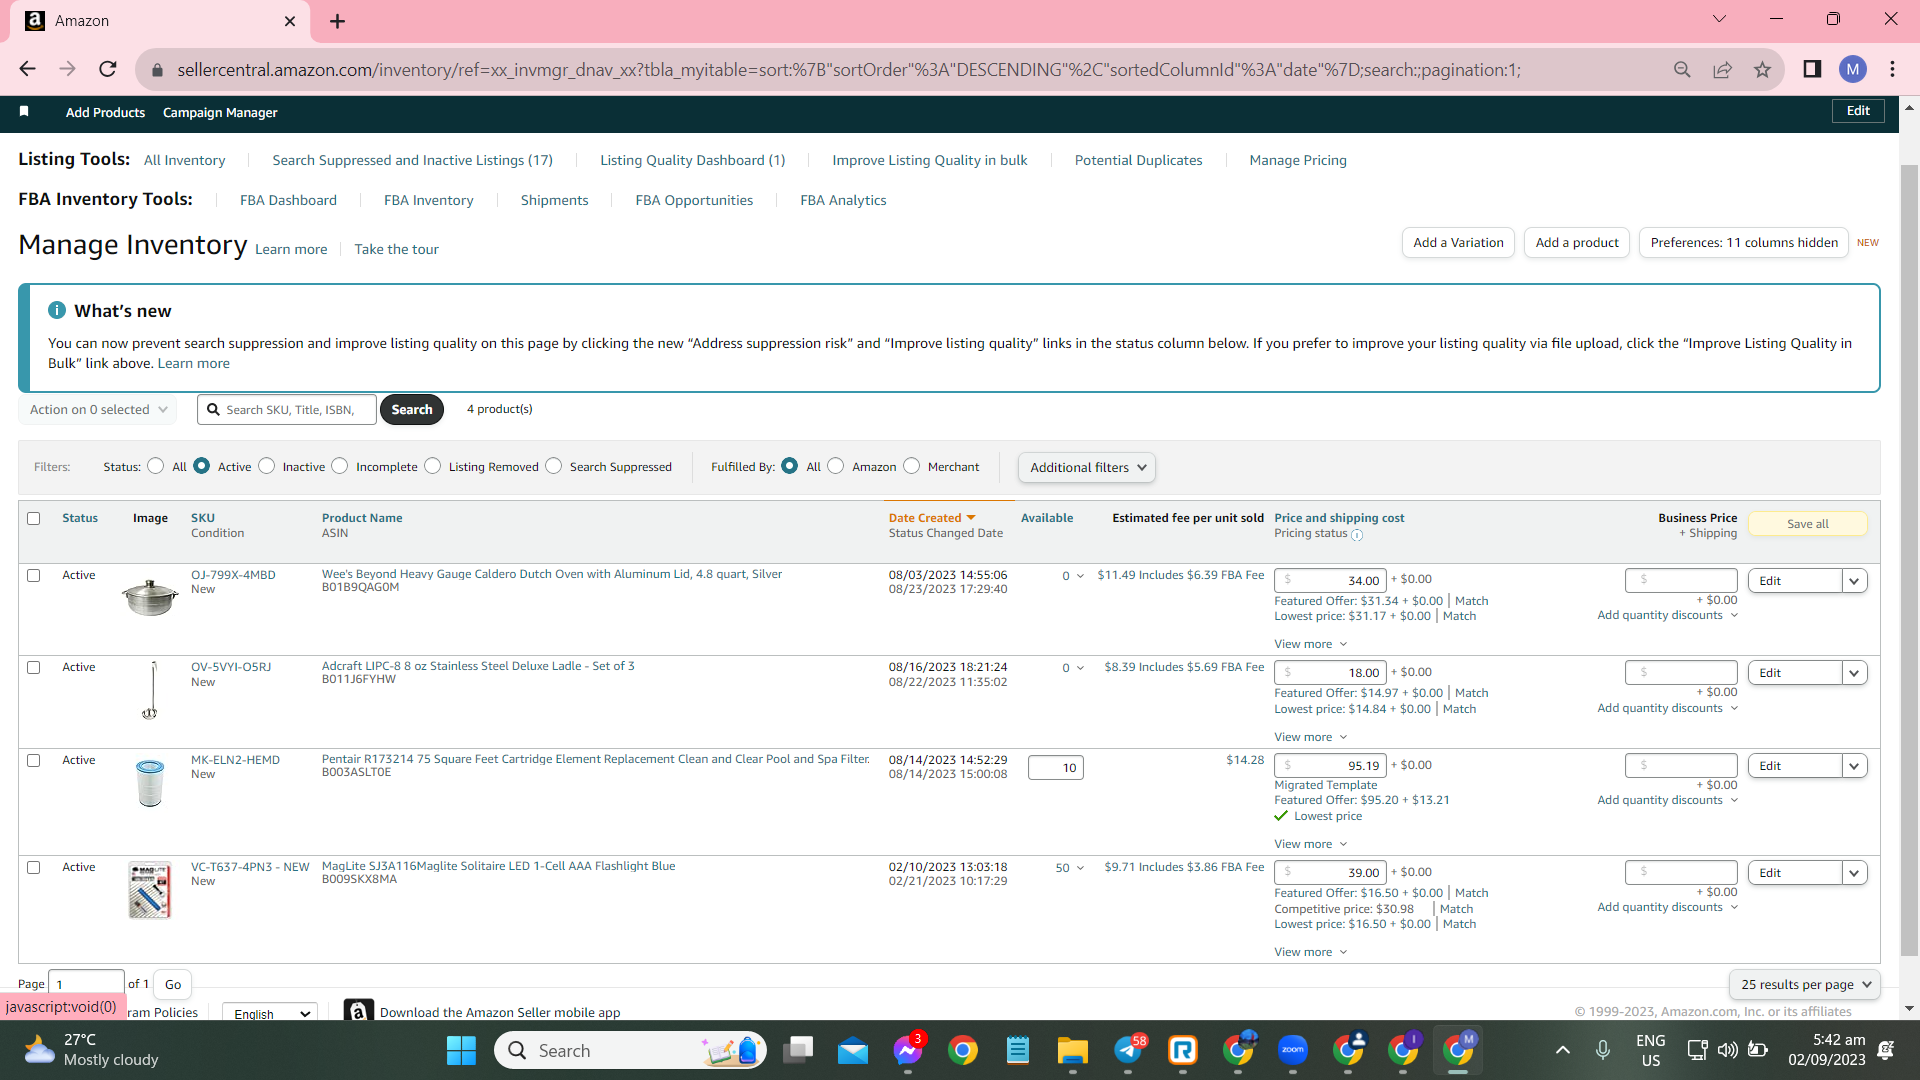Viewport: 1920px width, 1080px height.
Task: Select the Listing Removed status filter
Action: pyautogui.click(x=432, y=466)
